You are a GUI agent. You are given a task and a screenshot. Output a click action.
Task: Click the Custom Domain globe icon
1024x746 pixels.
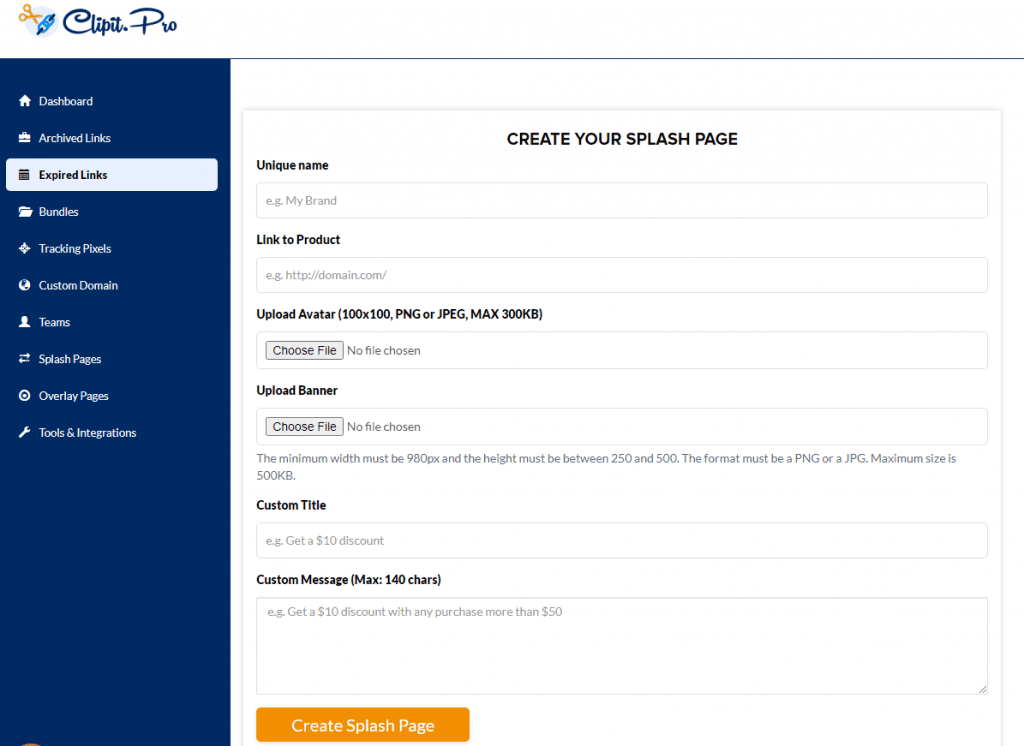[x=25, y=285]
